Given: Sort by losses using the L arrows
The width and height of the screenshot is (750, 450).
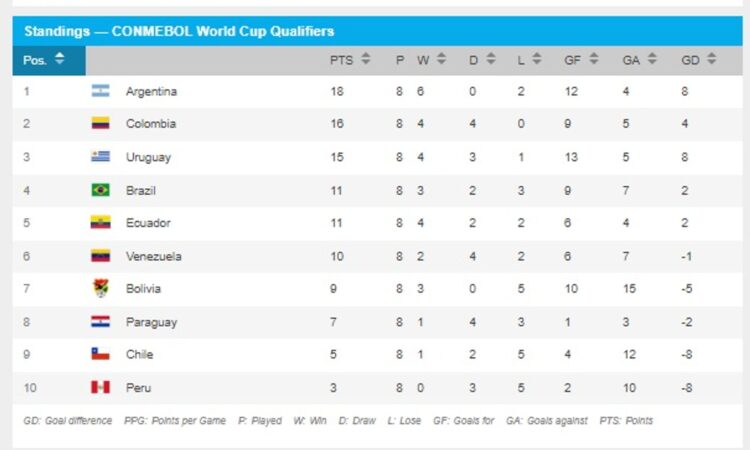Looking at the screenshot, I should [x=537, y=58].
